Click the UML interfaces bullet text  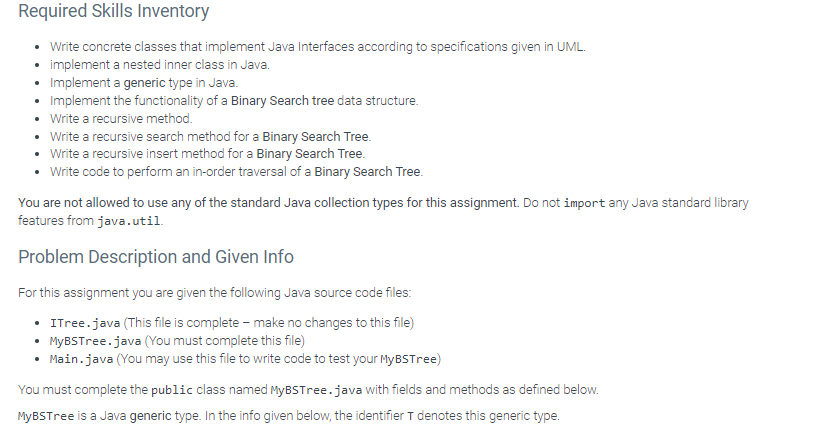pyautogui.click(x=318, y=47)
